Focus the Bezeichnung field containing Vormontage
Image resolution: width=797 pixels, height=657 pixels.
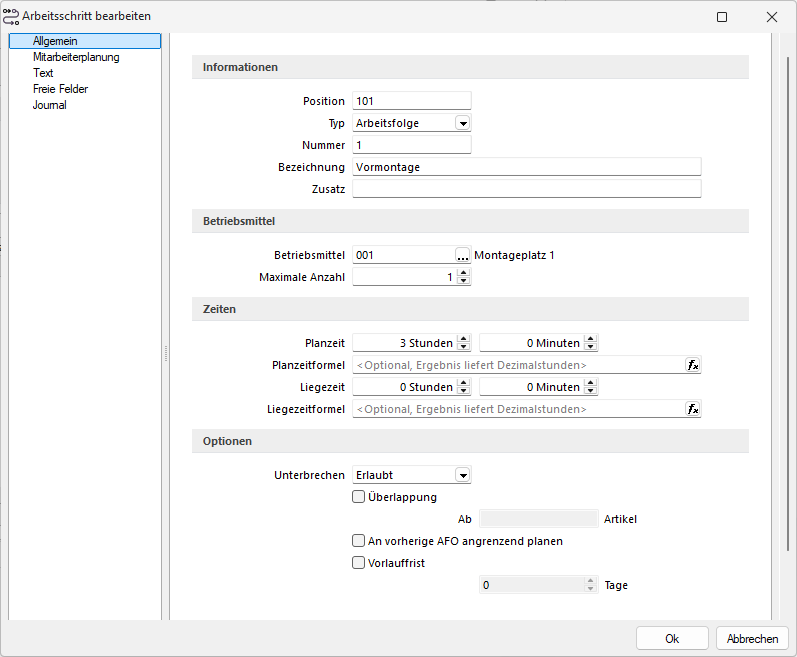tap(527, 167)
